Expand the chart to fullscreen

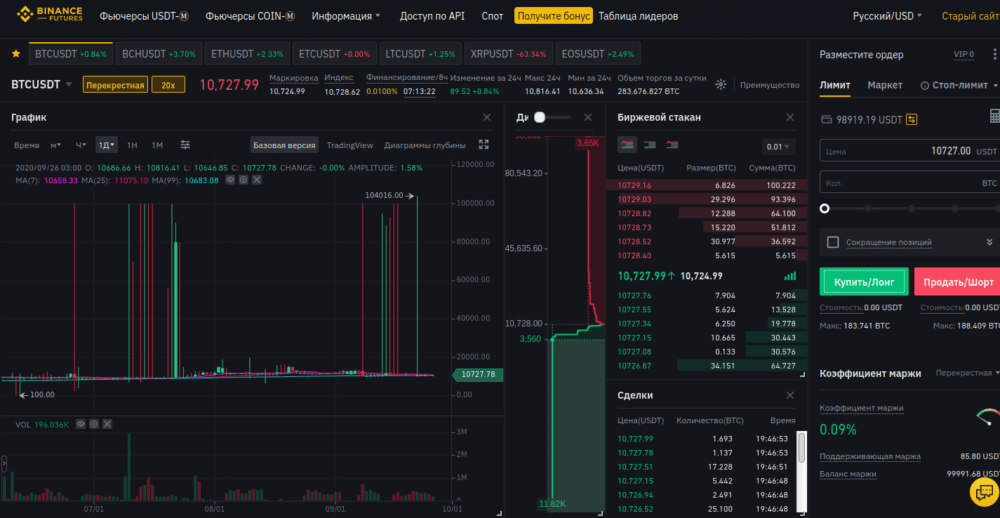pos(484,145)
